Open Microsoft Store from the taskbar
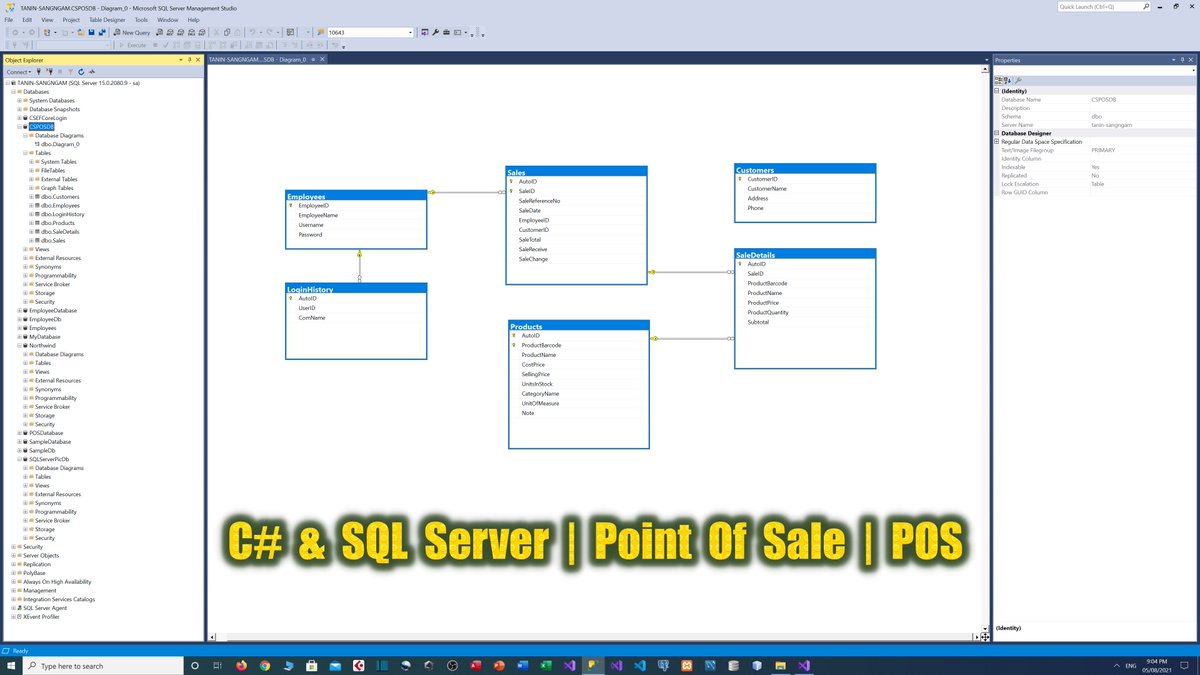 pyautogui.click(x=311, y=665)
